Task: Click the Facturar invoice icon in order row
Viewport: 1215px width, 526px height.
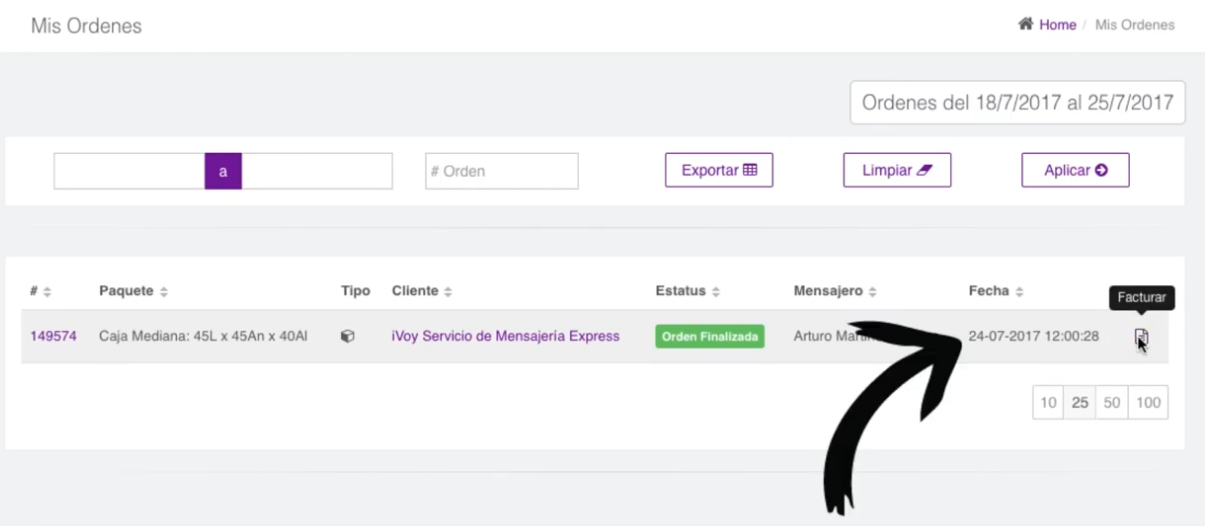Action: pyautogui.click(x=1141, y=339)
